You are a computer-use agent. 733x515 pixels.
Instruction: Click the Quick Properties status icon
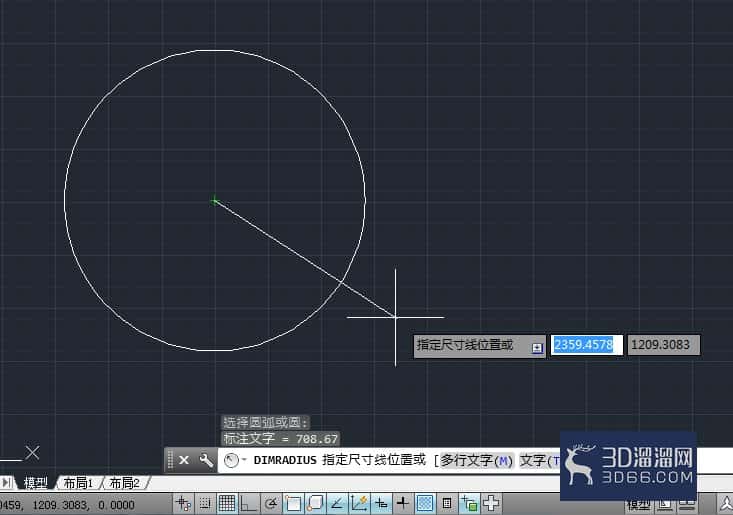click(x=447, y=503)
